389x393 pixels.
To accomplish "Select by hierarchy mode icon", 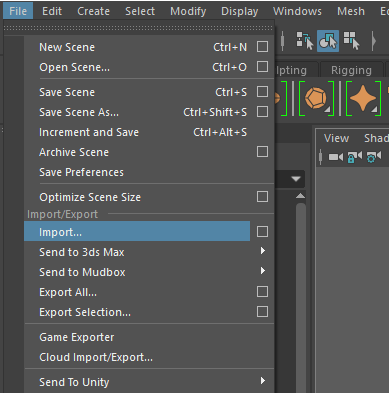I will click(304, 41).
